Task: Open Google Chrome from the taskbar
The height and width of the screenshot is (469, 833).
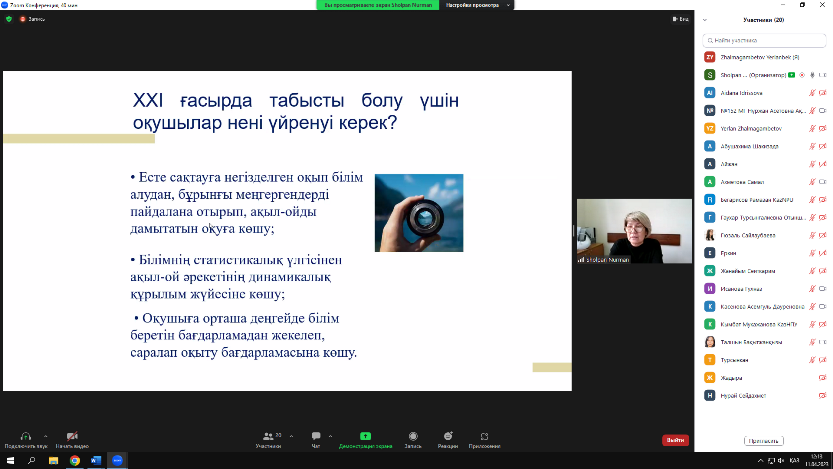Action: pyautogui.click(x=74, y=461)
